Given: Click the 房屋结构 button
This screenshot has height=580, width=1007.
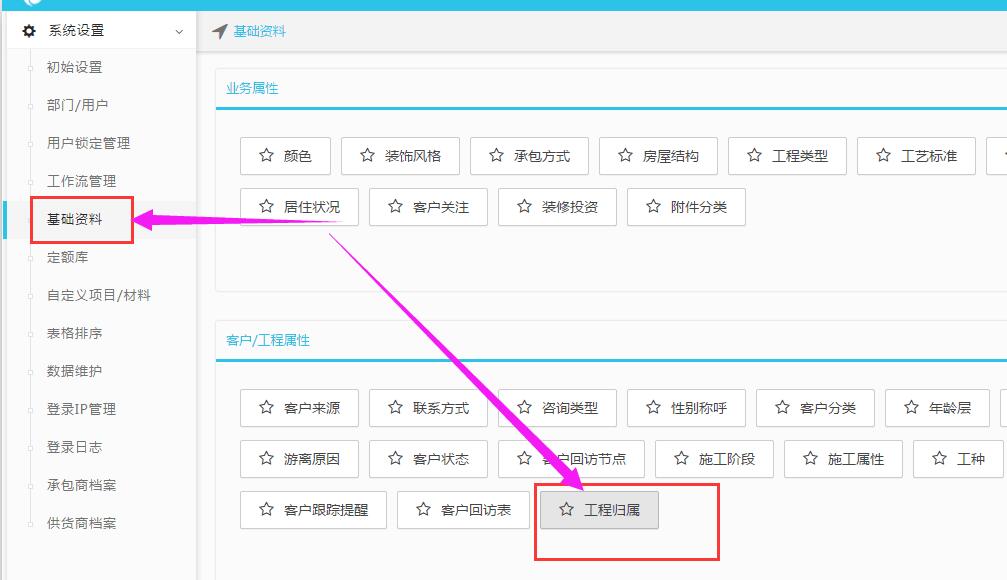Looking at the screenshot, I should click(x=658, y=156).
